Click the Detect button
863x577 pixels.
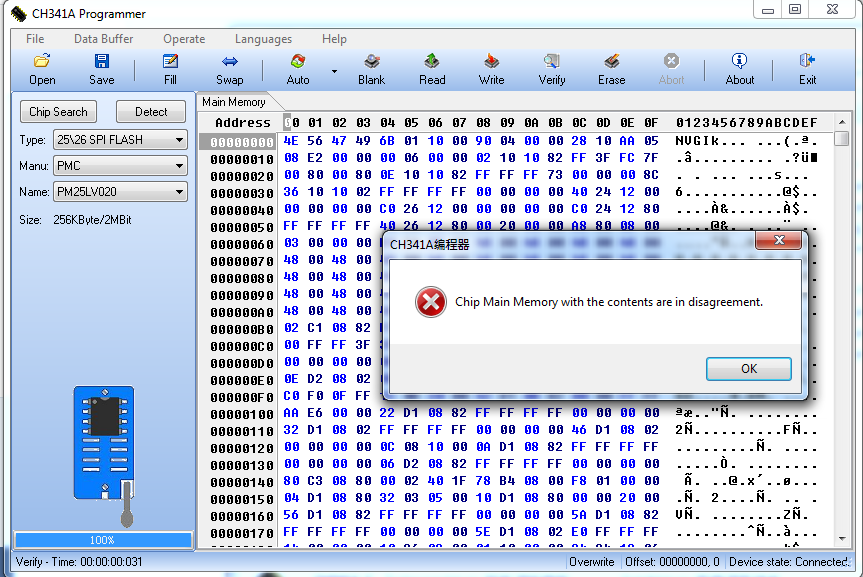(x=151, y=112)
